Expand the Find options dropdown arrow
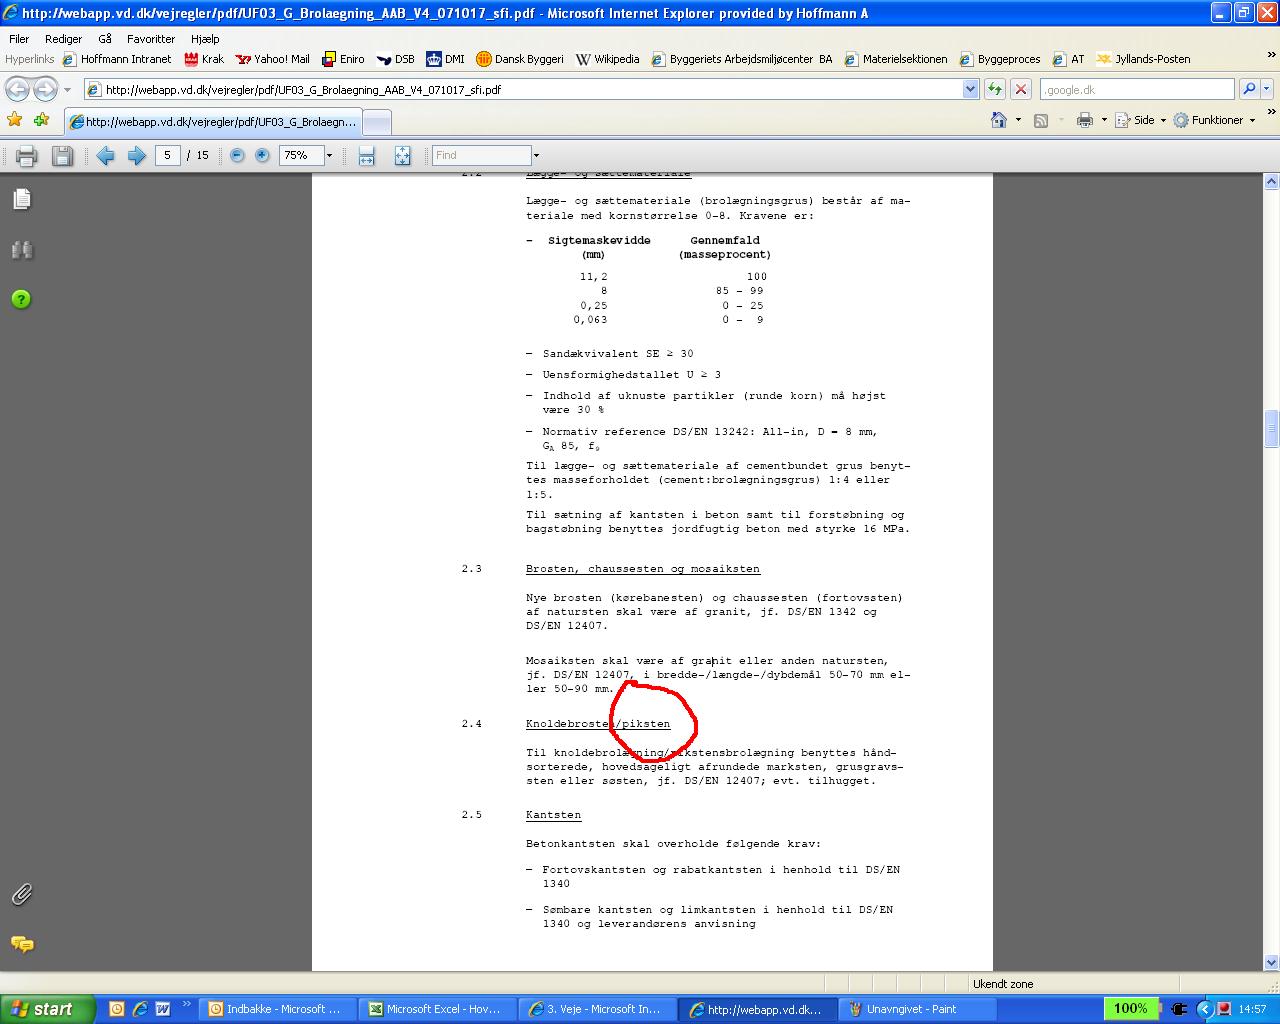The width and height of the screenshot is (1280, 1024). (x=536, y=156)
